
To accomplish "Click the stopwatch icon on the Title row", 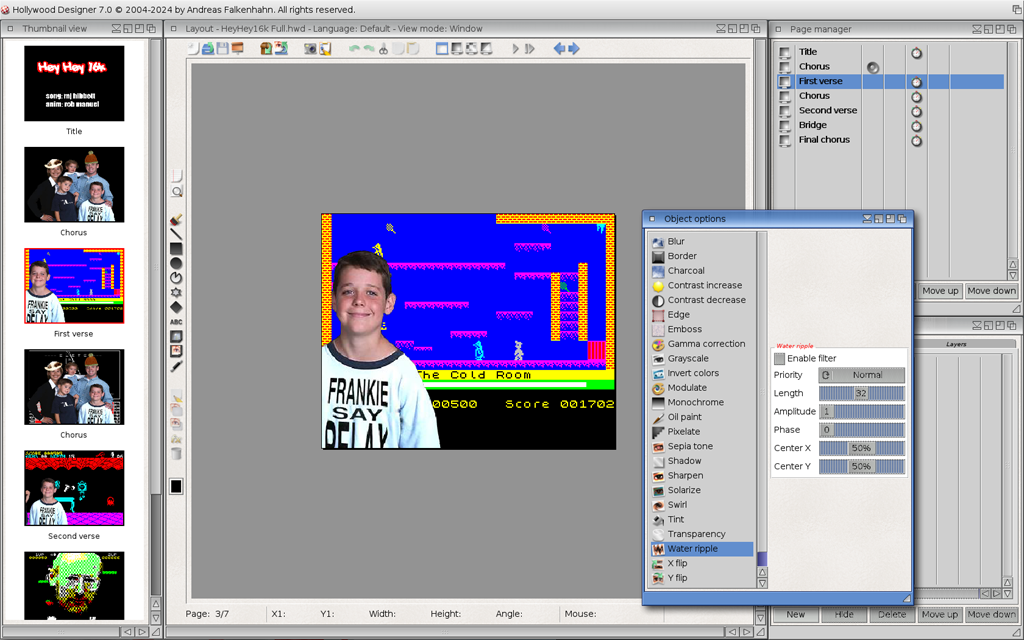I will (916, 52).
